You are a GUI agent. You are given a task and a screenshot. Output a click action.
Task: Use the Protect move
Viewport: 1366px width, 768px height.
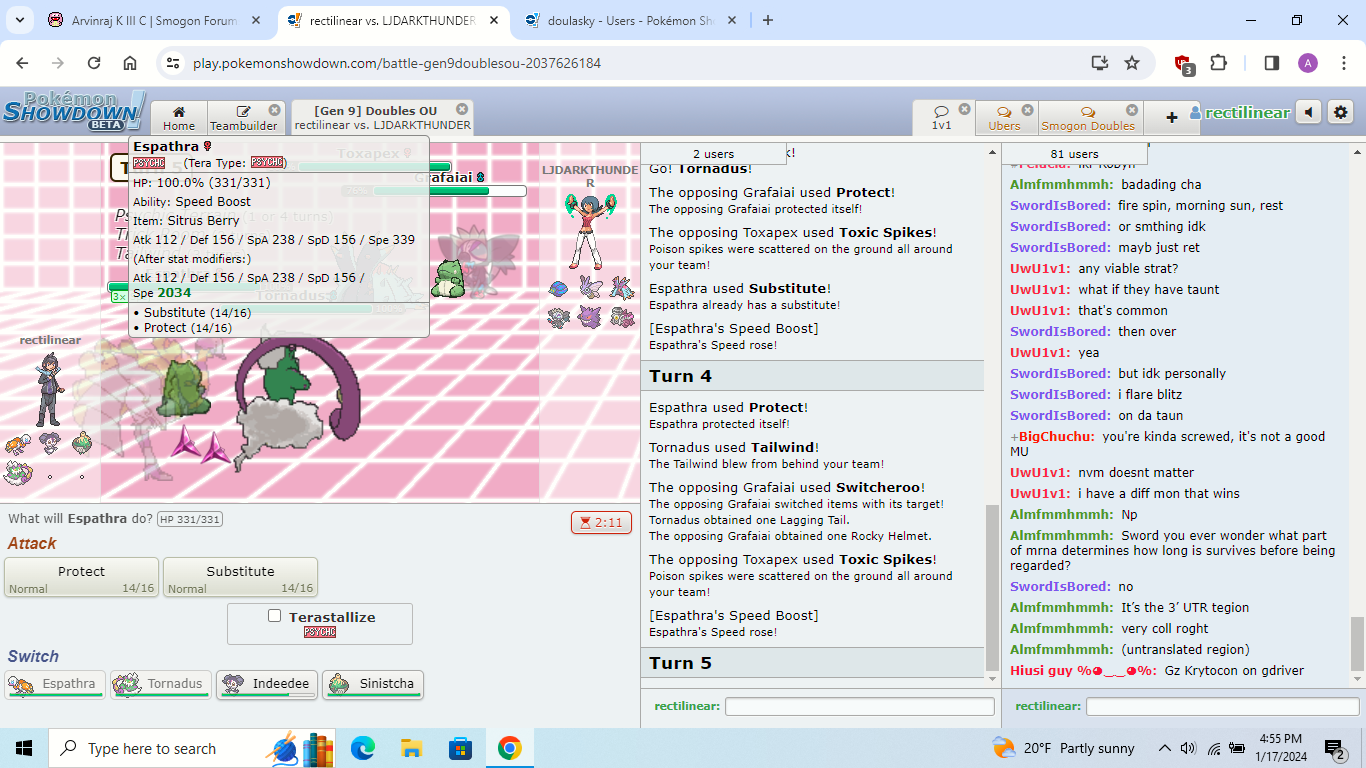(x=82, y=578)
